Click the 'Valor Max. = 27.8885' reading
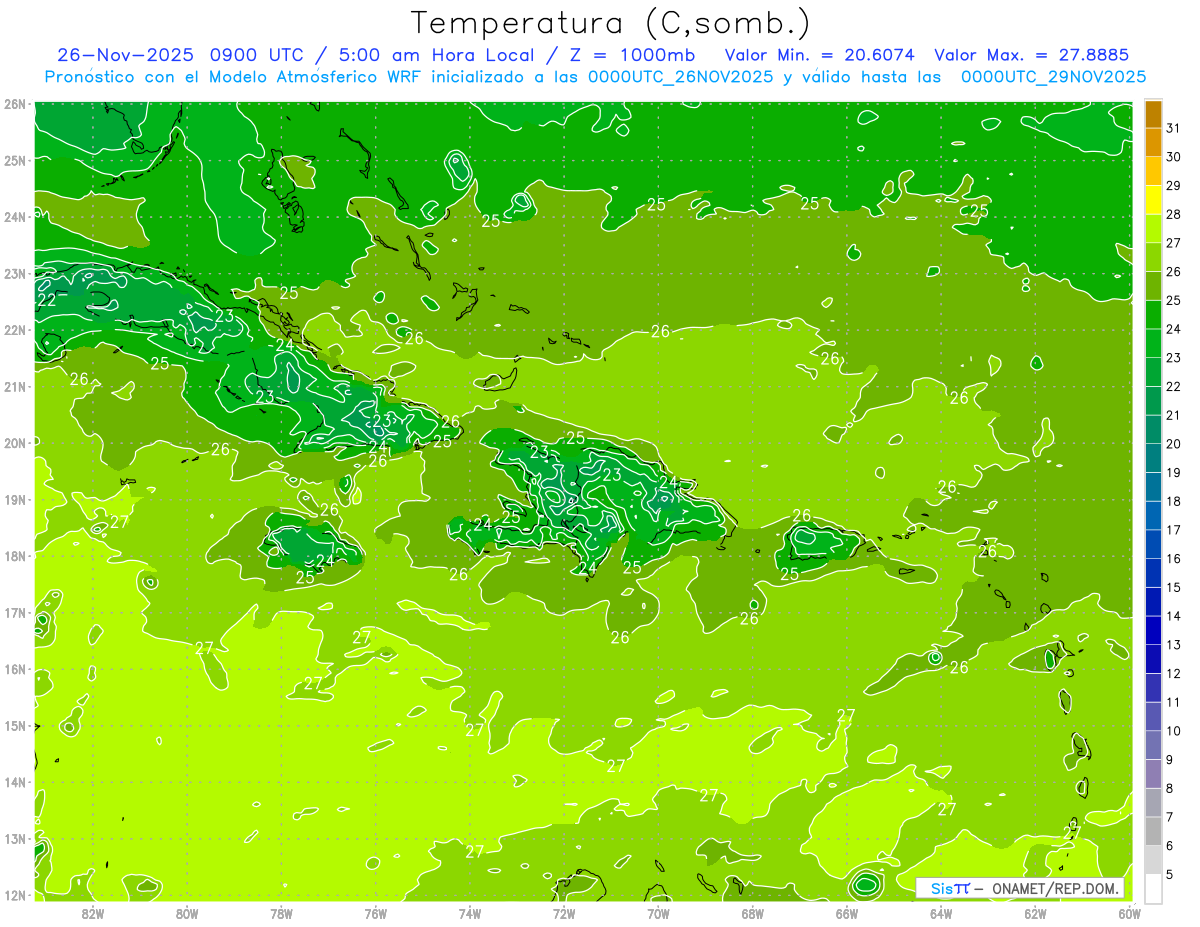The image size is (1200, 927). click(1032, 55)
